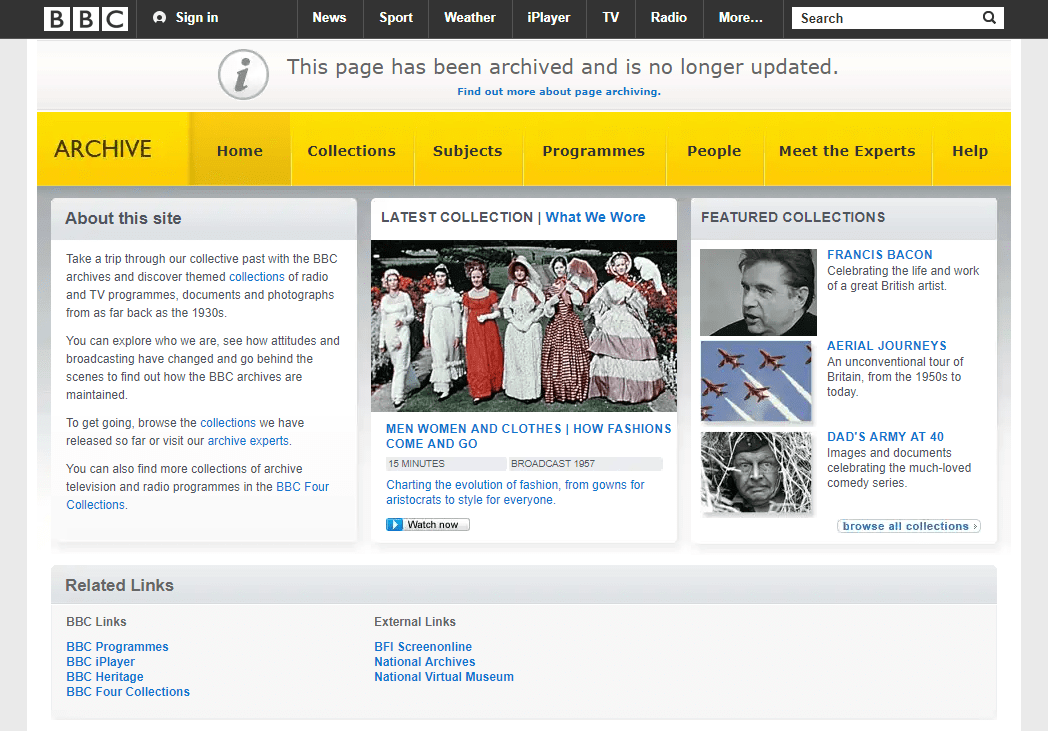Open the BBC Heritage link
Viewport: 1048px width, 731px height.
(x=105, y=677)
